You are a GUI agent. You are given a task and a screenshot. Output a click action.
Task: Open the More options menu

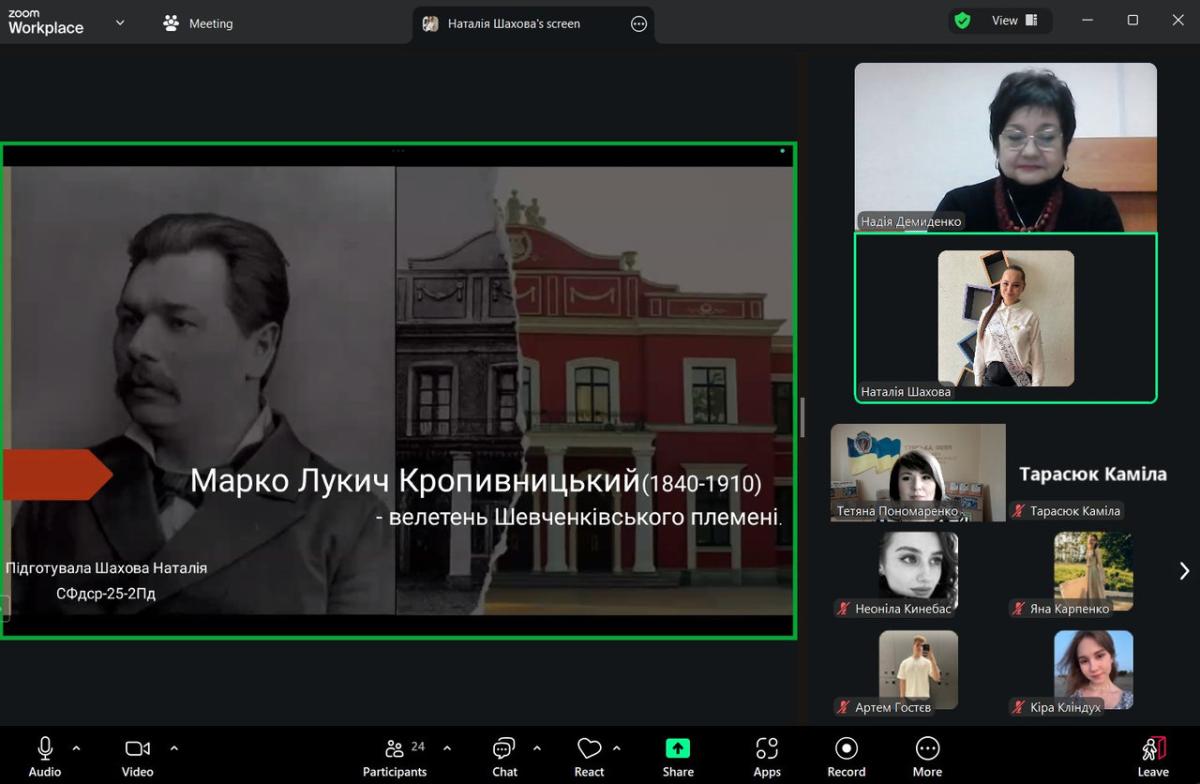click(927, 757)
